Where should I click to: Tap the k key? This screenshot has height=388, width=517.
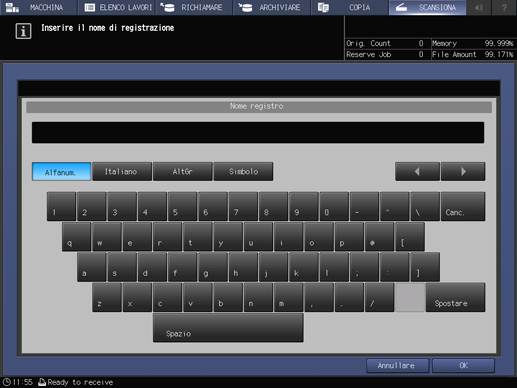(x=304, y=267)
